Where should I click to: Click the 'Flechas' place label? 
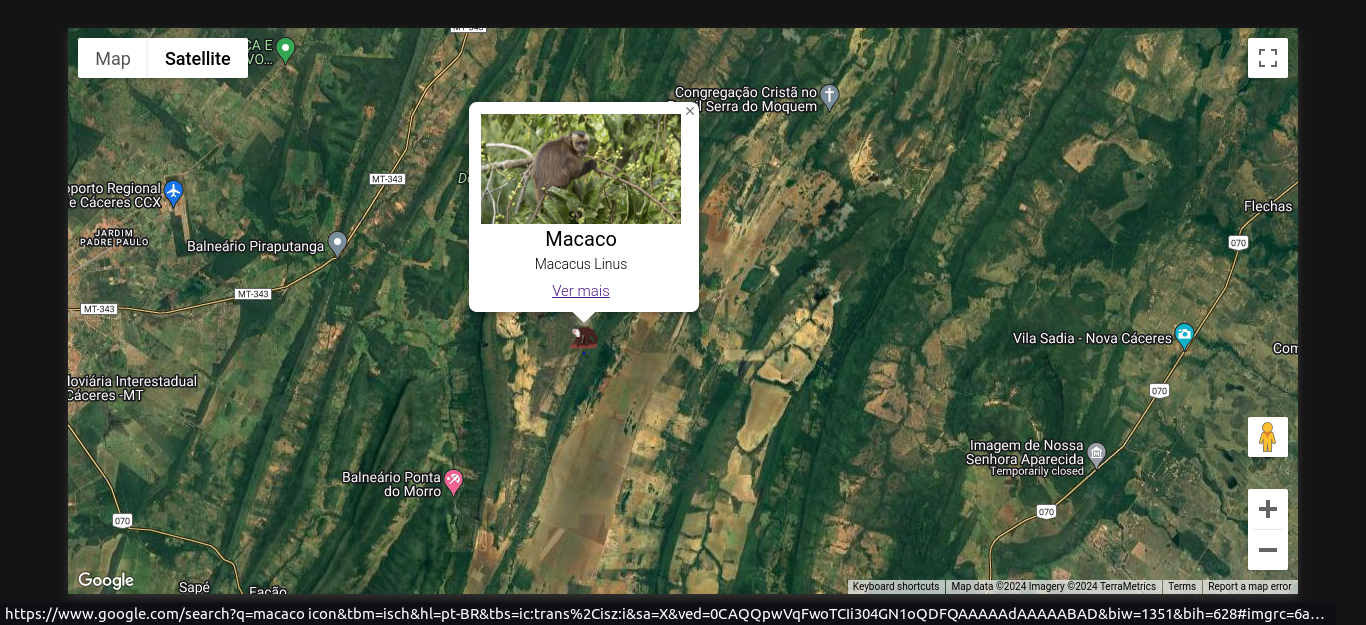[x=1268, y=207]
